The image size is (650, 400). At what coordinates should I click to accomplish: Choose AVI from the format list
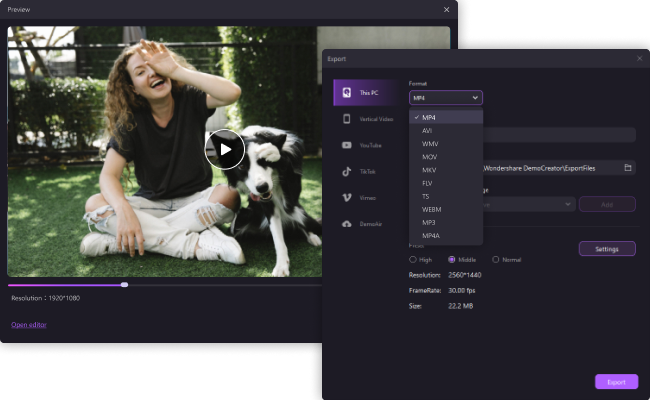click(x=446, y=131)
